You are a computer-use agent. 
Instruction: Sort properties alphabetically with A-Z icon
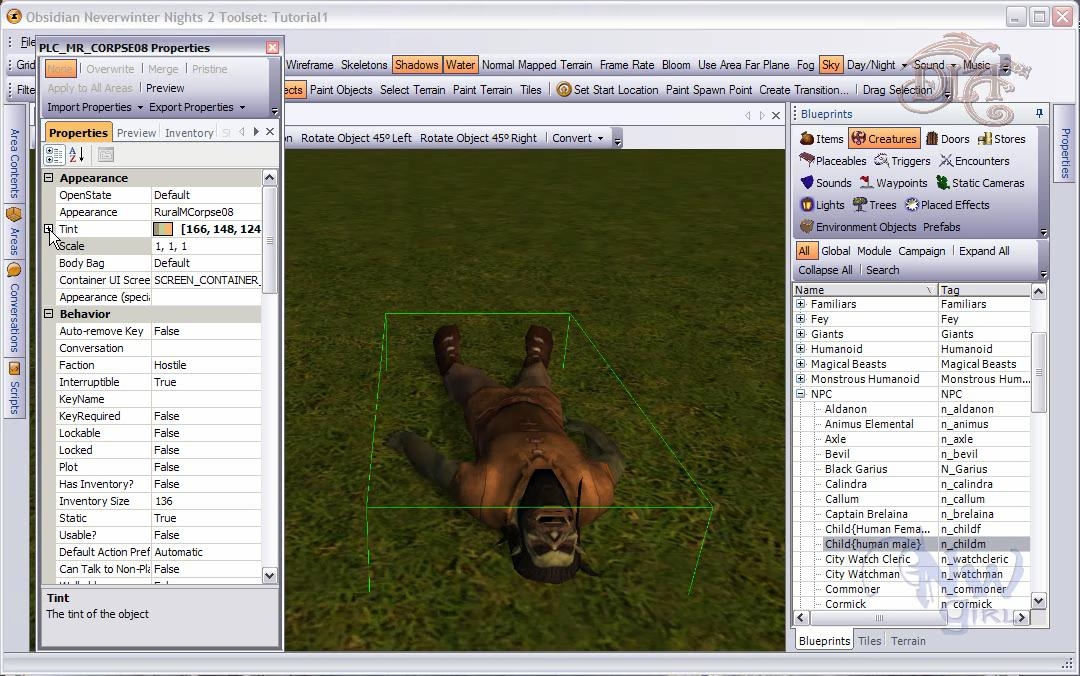tap(76, 155)
